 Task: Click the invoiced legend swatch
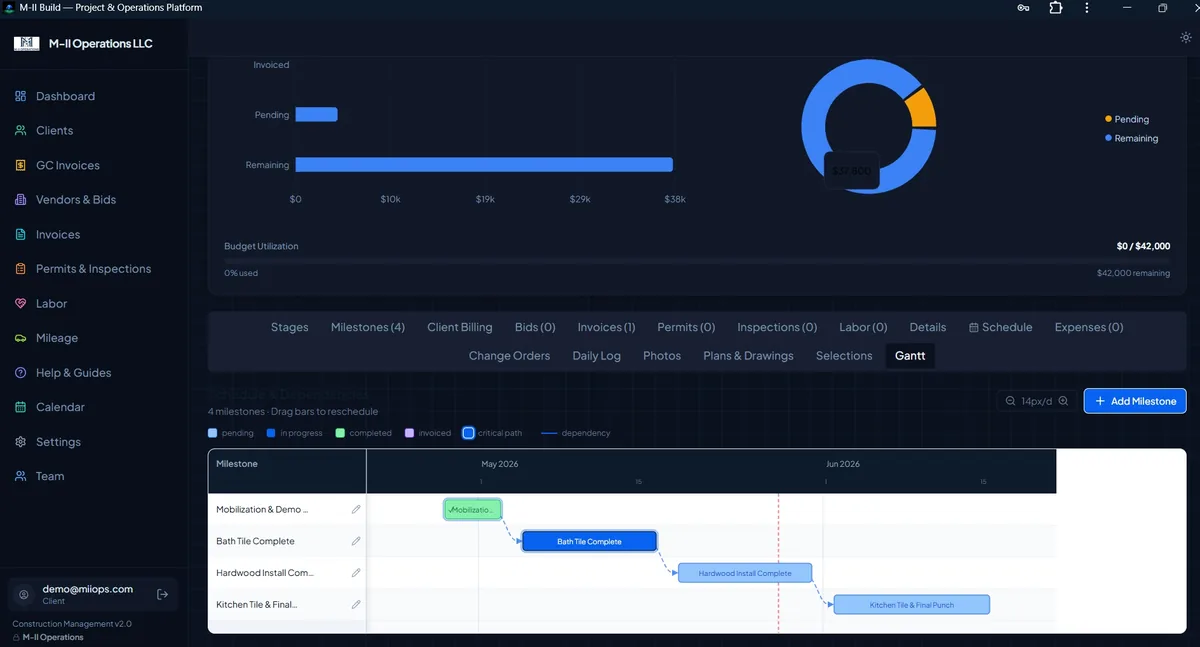(x=410, y=433)
